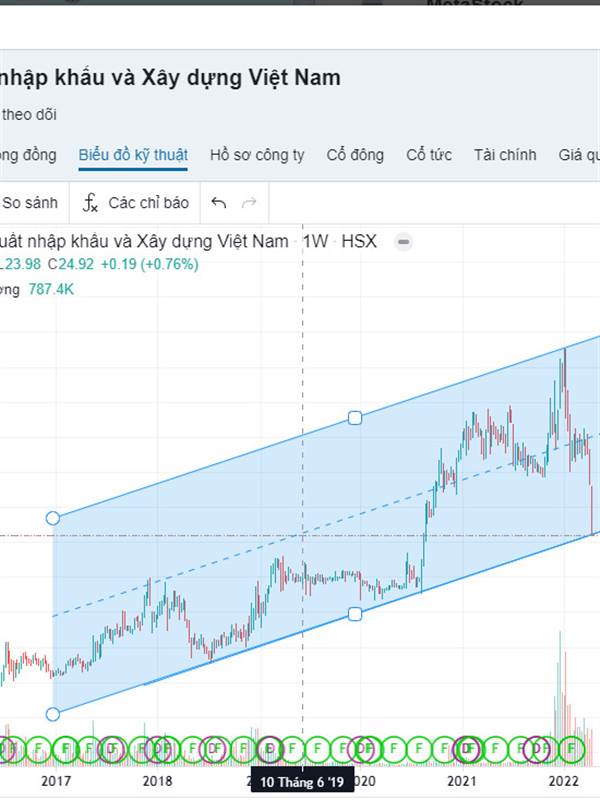The height and width of the screenshot is (800, 600).
Task: Click the redo arrow in chart toolbar
Action: pyautogui.click(x=249, y=203)
